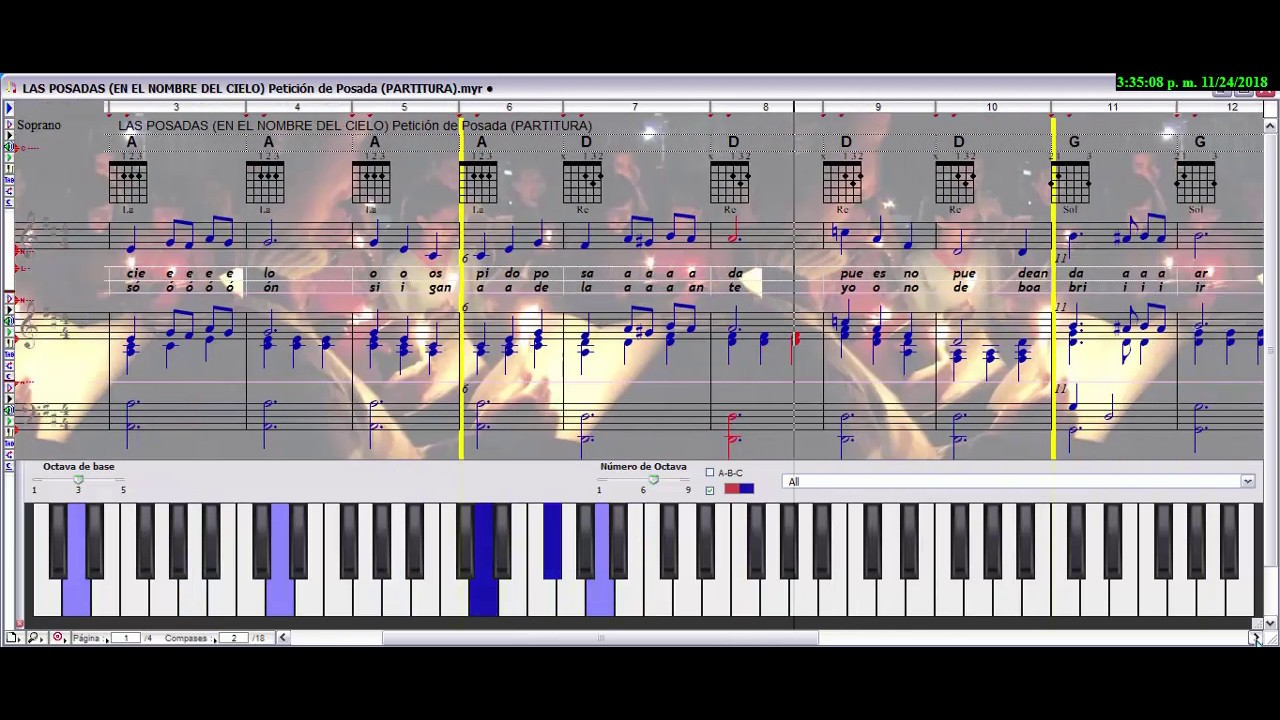Screen dimensions: 1280x720
Task: Toggle Tab icon on the middle staff
Action: click(9, 354)
